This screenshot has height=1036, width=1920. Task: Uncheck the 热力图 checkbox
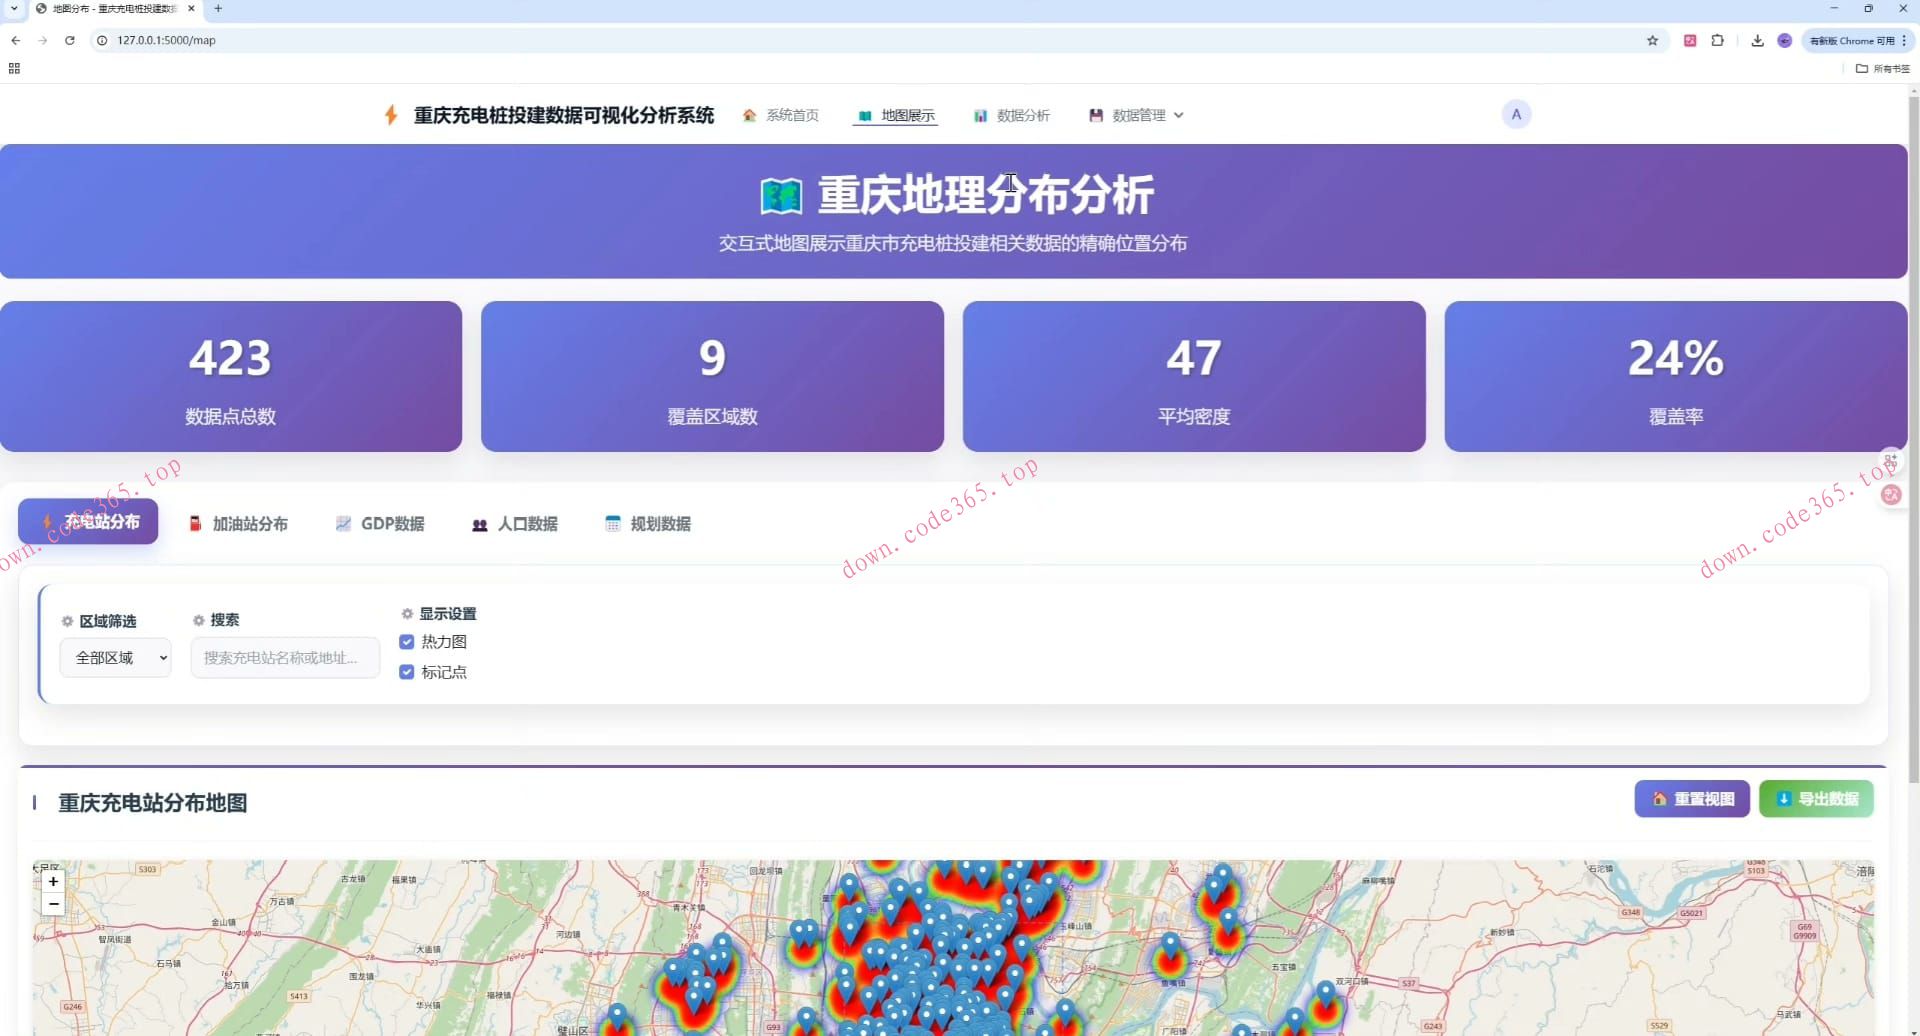tap(407, 642)
